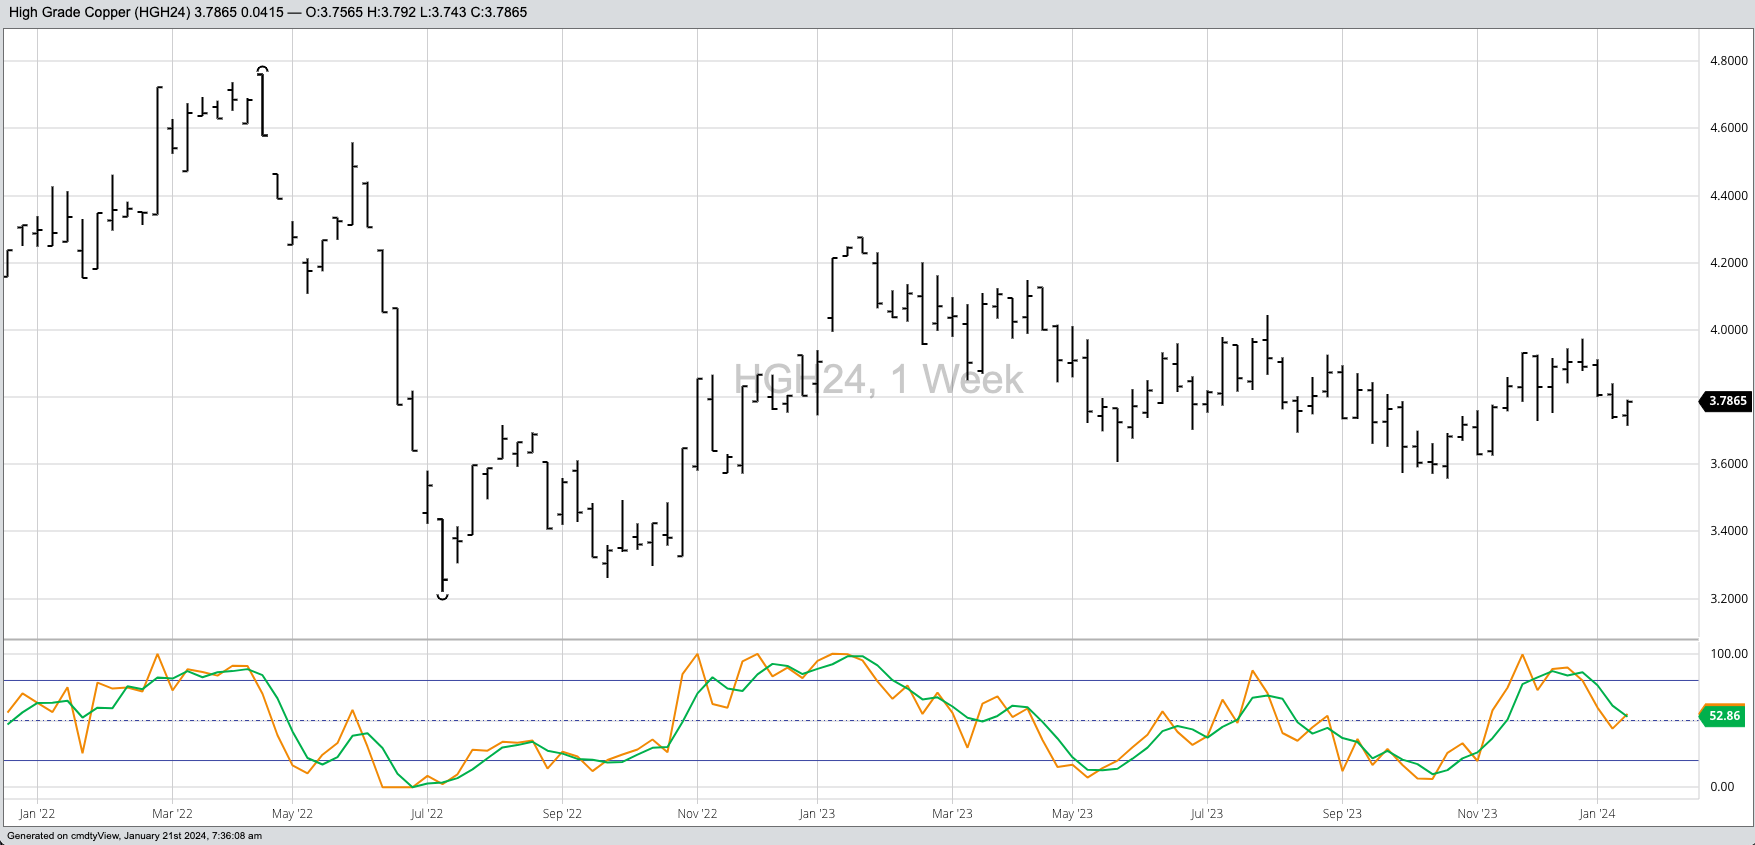
Task: Select the Jan '24 date label
Action: tap(1597, 814)
